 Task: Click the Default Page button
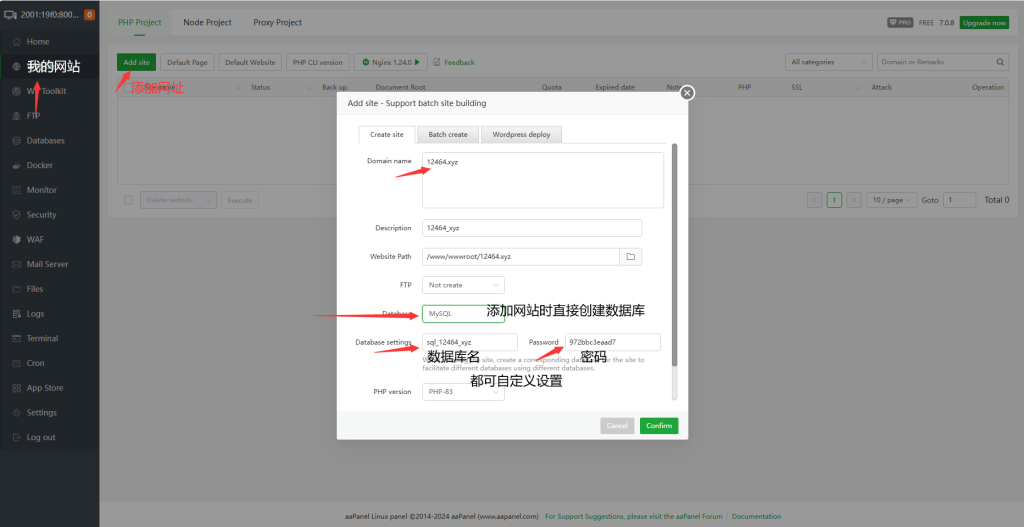click(x=187, y=62)
